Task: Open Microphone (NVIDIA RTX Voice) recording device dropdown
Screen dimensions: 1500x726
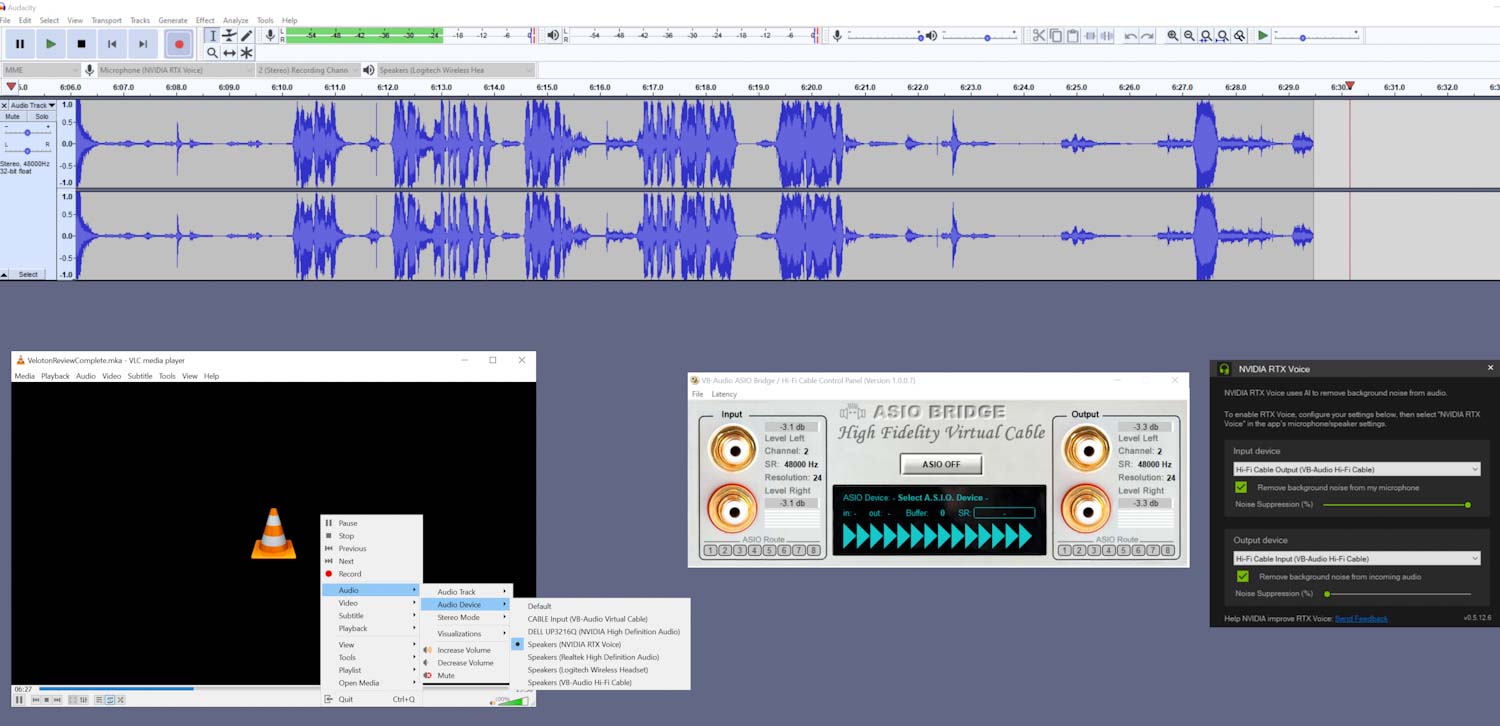Action: (175, 70)
